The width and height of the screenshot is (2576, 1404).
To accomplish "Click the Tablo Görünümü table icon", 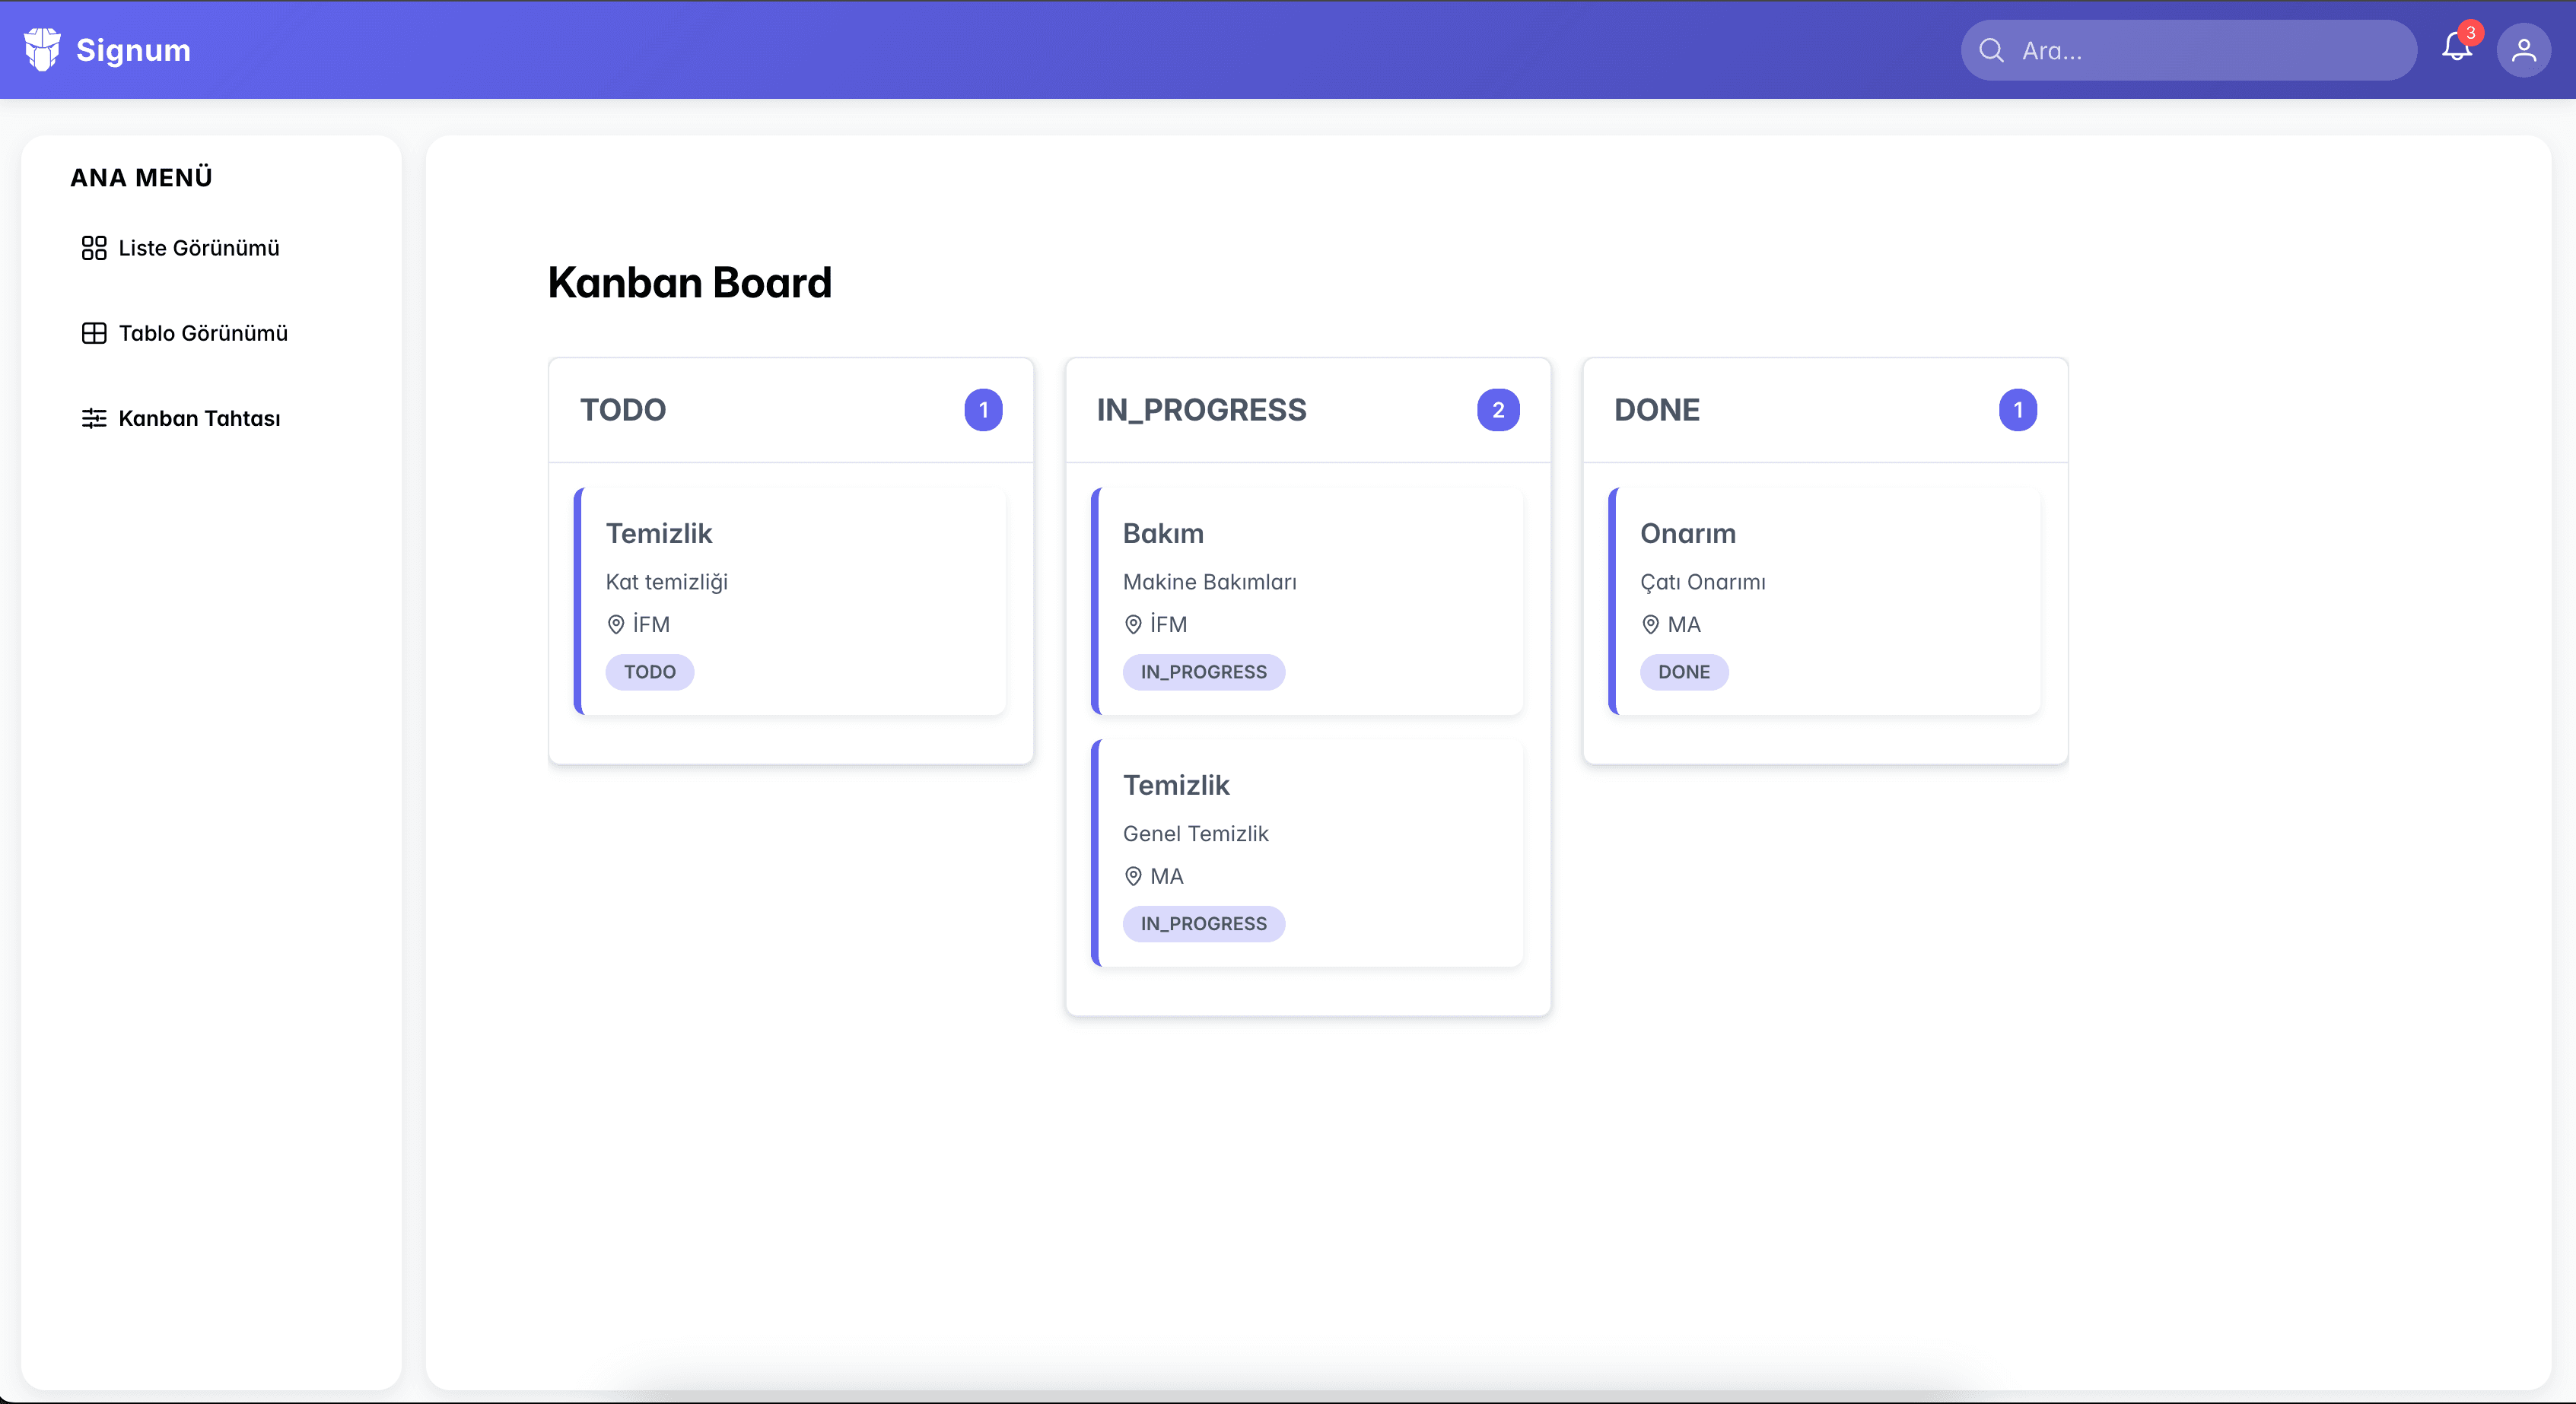I will (x=94, y=333).
